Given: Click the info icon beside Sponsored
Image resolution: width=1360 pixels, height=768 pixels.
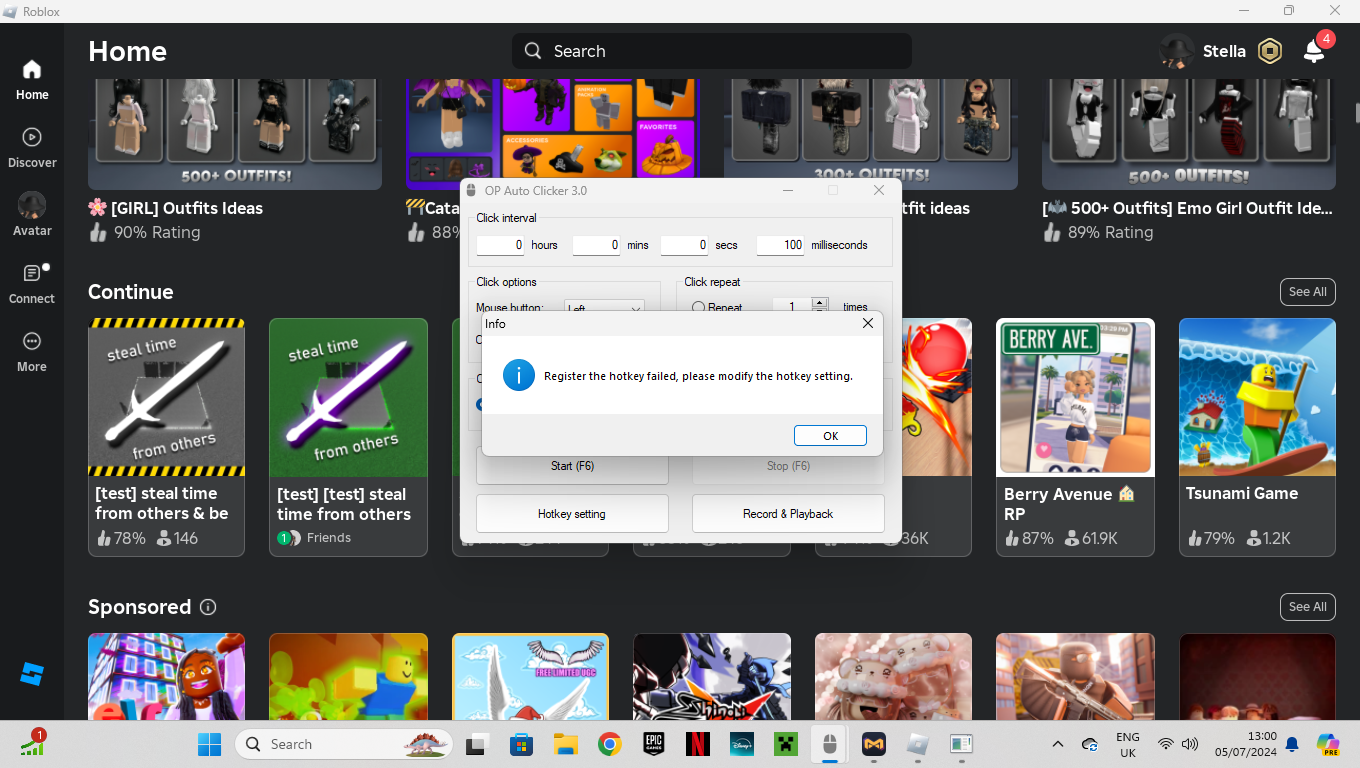Looking at the screenshot, I should (208, 607).
